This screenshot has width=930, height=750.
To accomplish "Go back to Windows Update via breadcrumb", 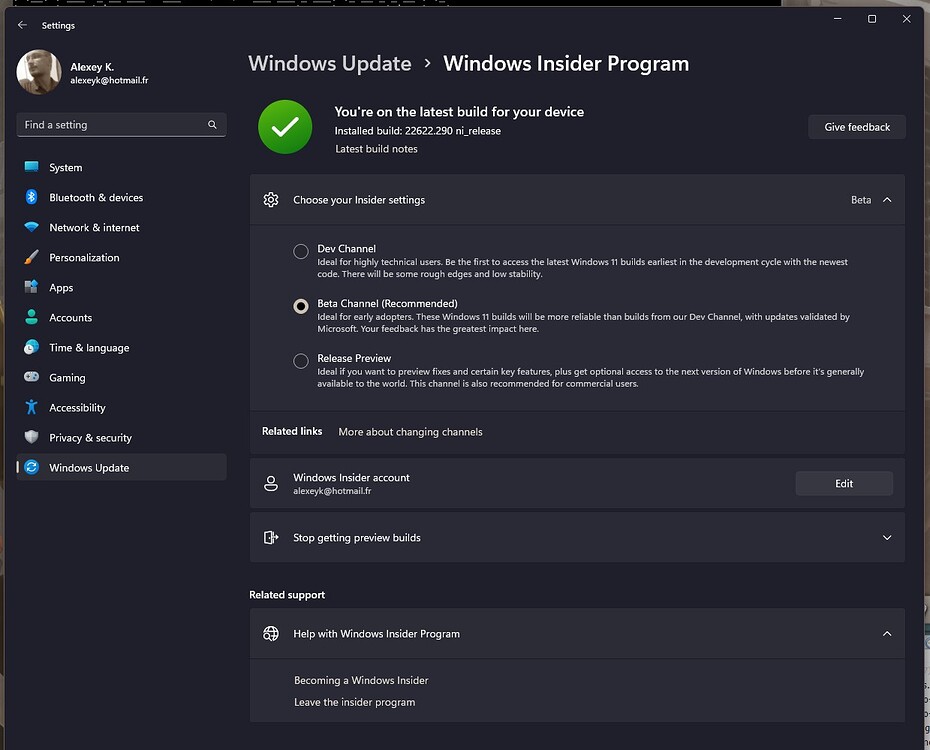I will pyautogui.click(x=330, y=63).
